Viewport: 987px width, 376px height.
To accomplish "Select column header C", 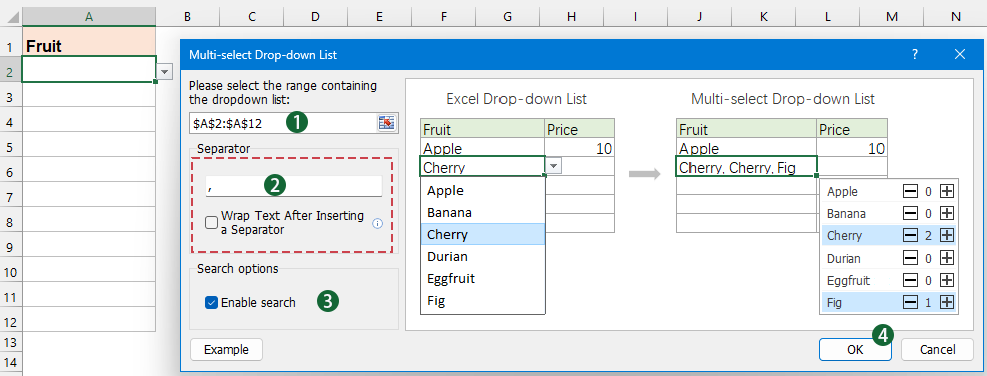I will point(252,17).
